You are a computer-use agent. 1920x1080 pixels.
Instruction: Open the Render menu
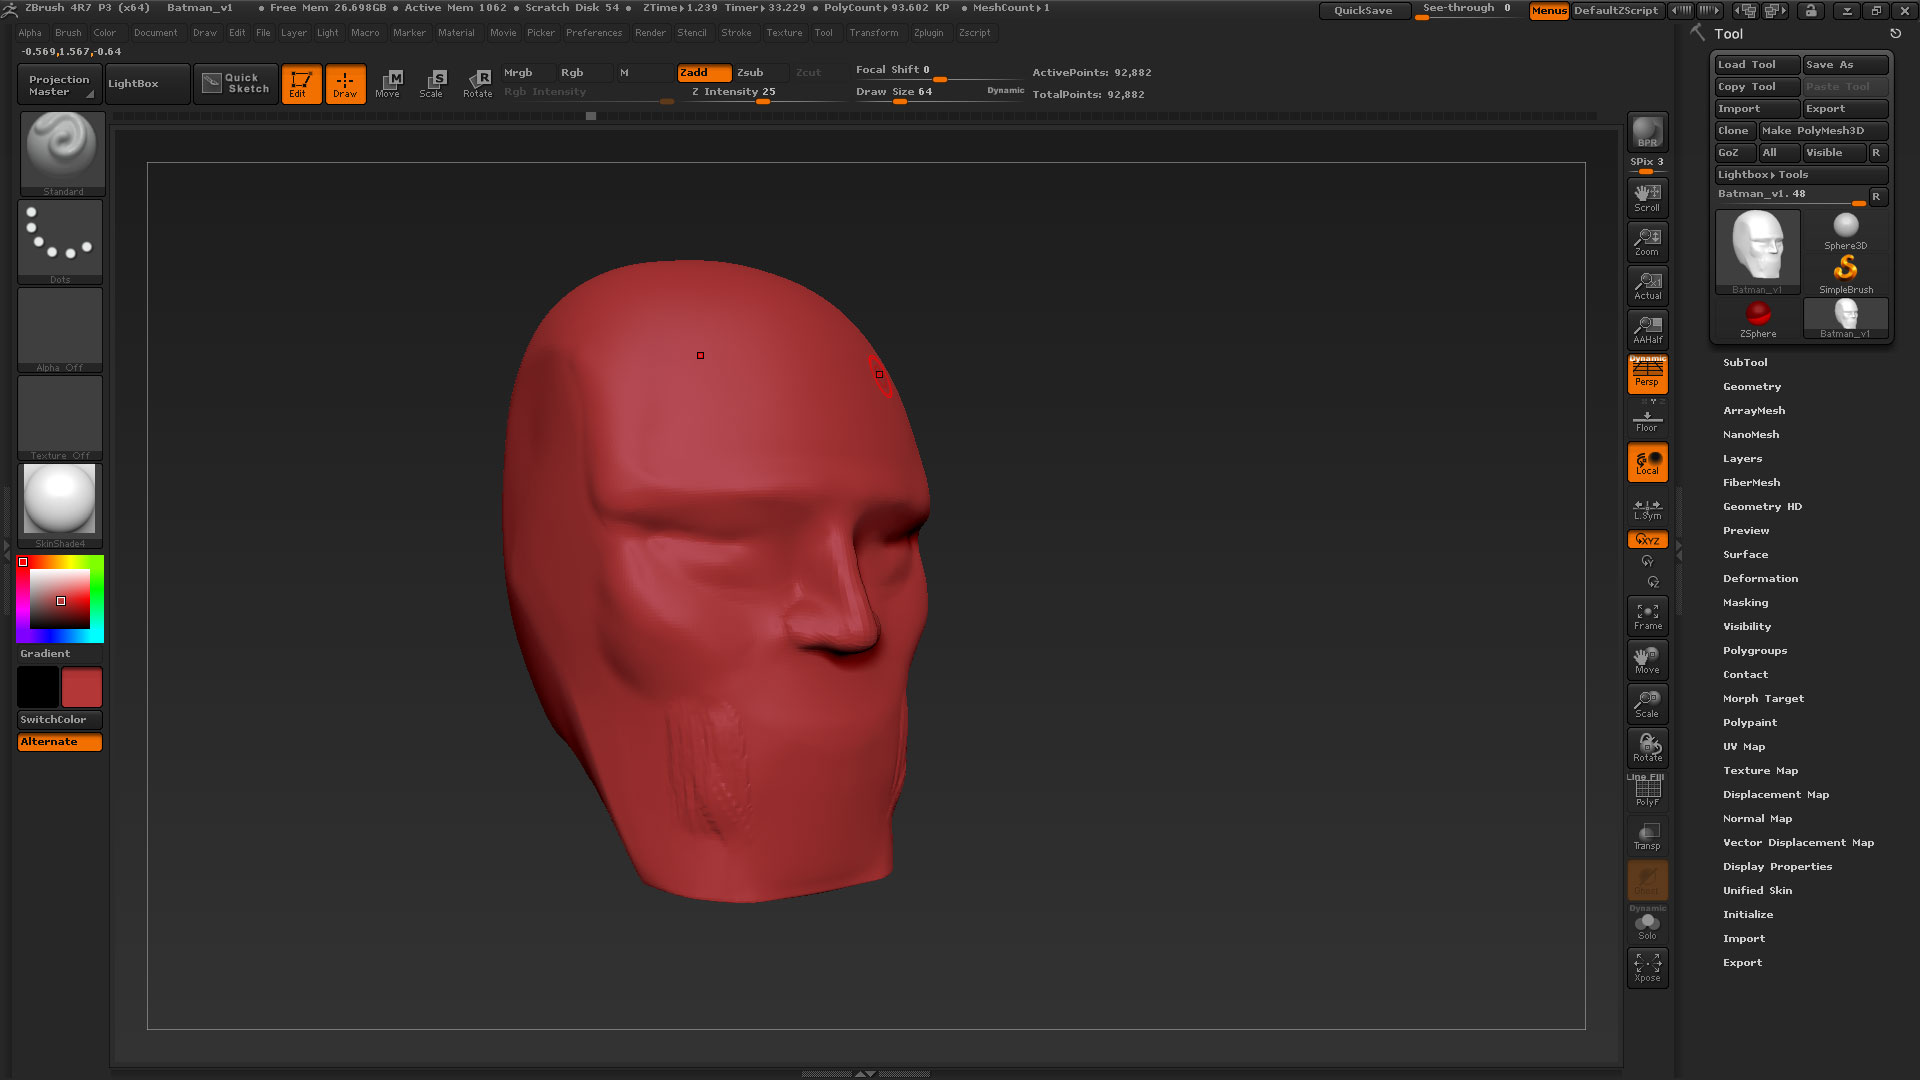pos(650,33)
